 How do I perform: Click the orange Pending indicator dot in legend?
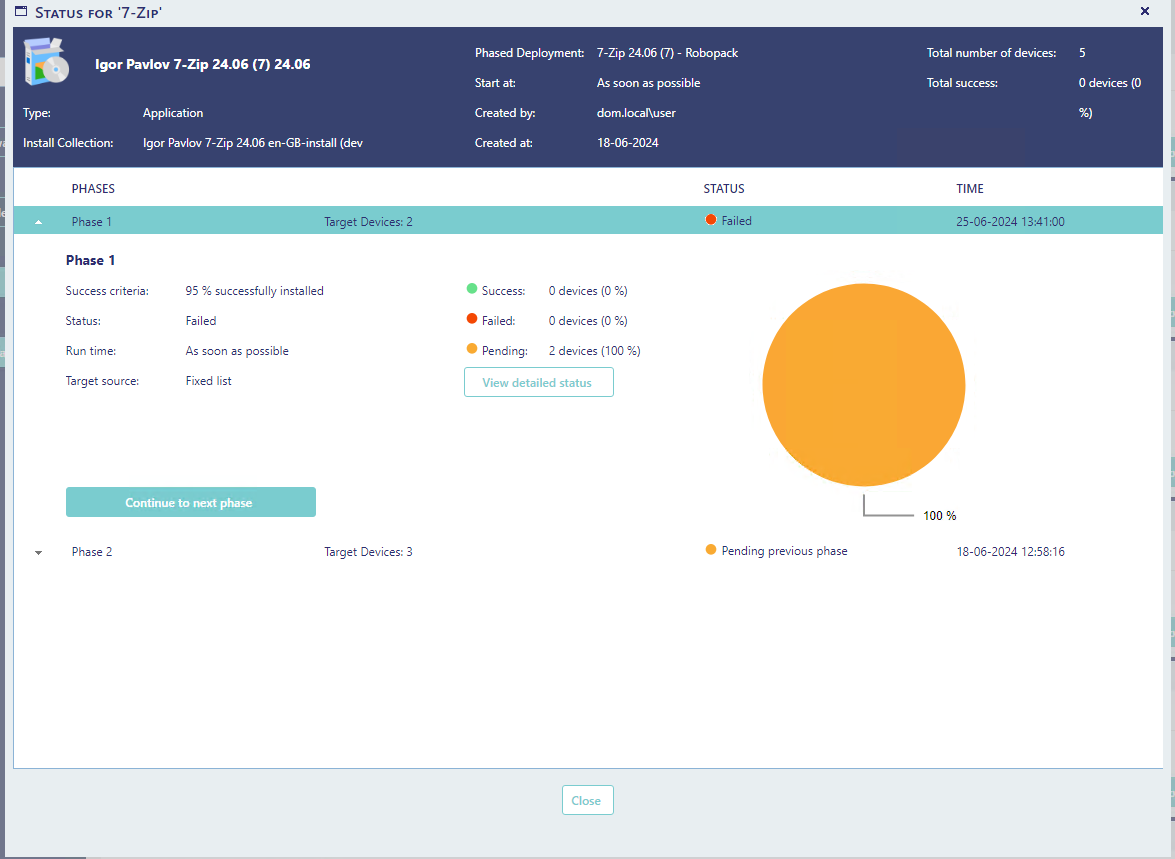pos(471,349)
